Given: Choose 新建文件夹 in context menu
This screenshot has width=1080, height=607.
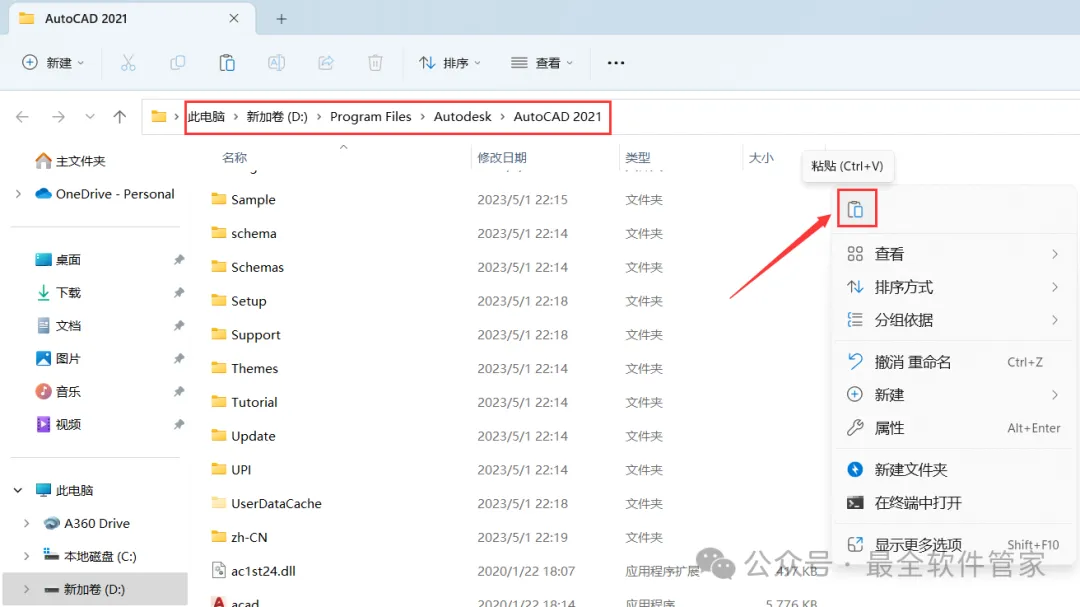Looking at the screenshot, I should tap(954, 470).
